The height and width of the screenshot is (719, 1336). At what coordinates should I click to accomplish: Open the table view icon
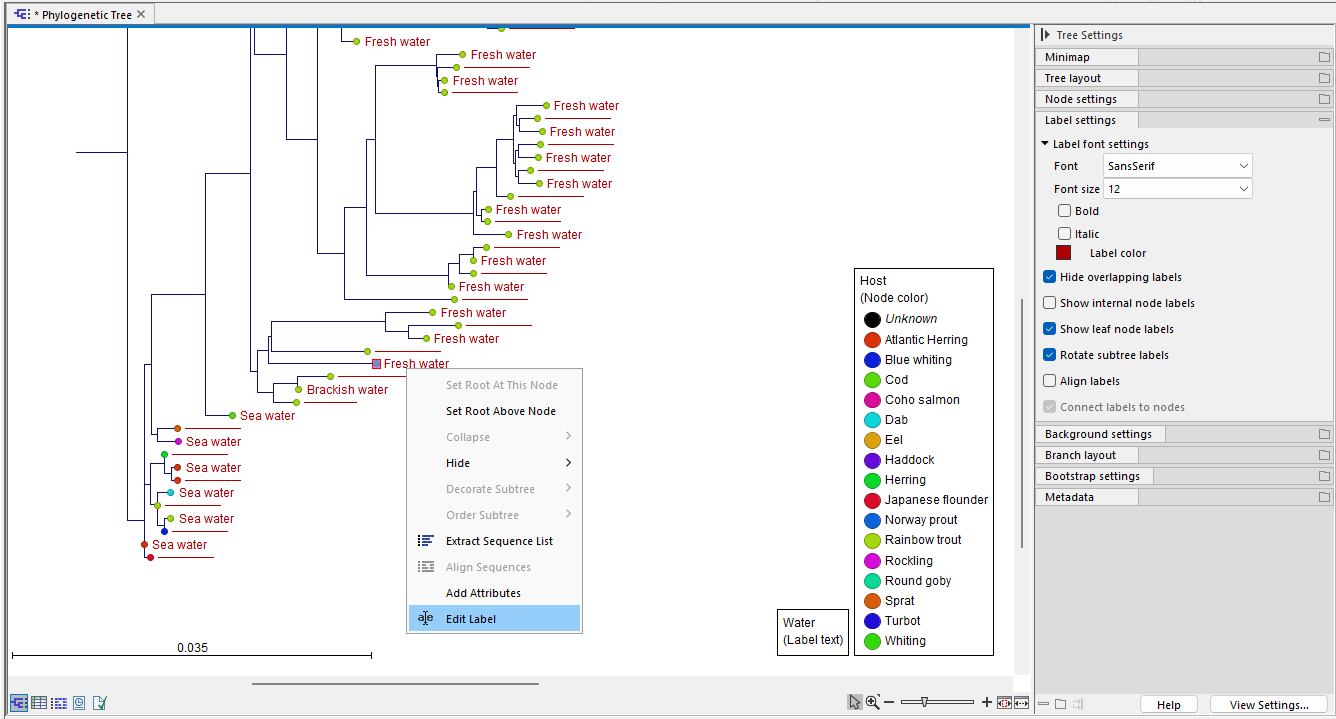[x=39, y=703]
